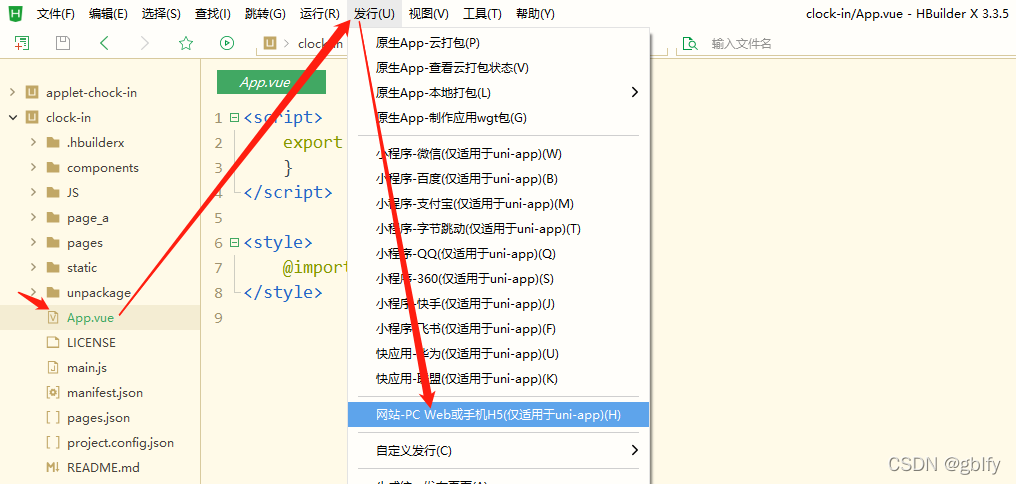Expand the applet-chock-in project node
The height and width of the screenshot is (484, 1016).
click(12, 93)
